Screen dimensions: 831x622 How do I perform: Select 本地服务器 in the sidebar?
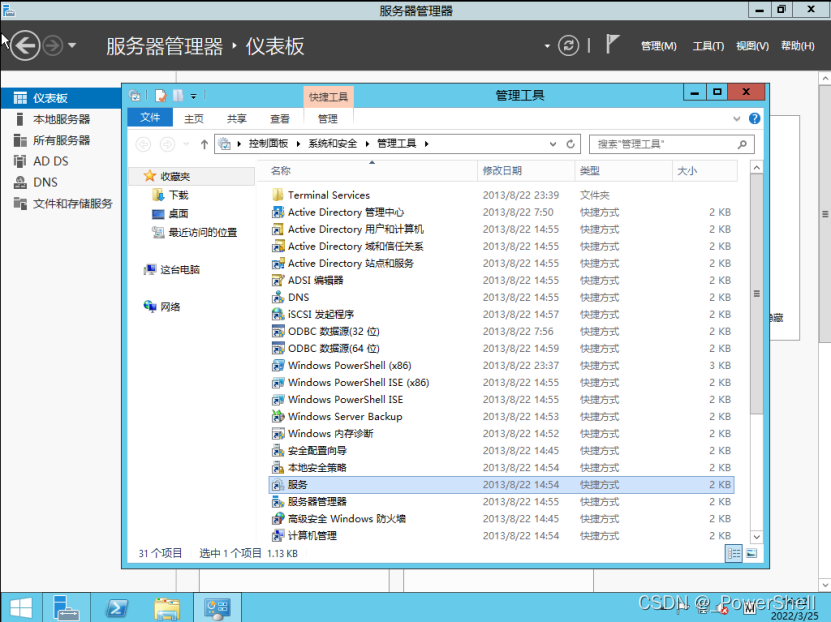tap(61, 119)
